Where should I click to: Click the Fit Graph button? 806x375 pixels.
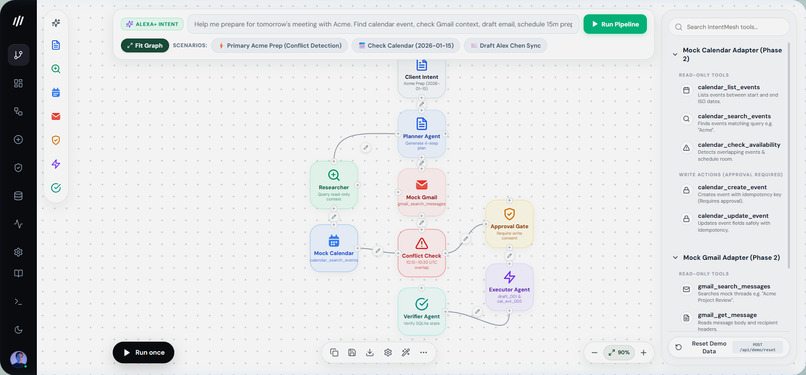coord(145,45)
